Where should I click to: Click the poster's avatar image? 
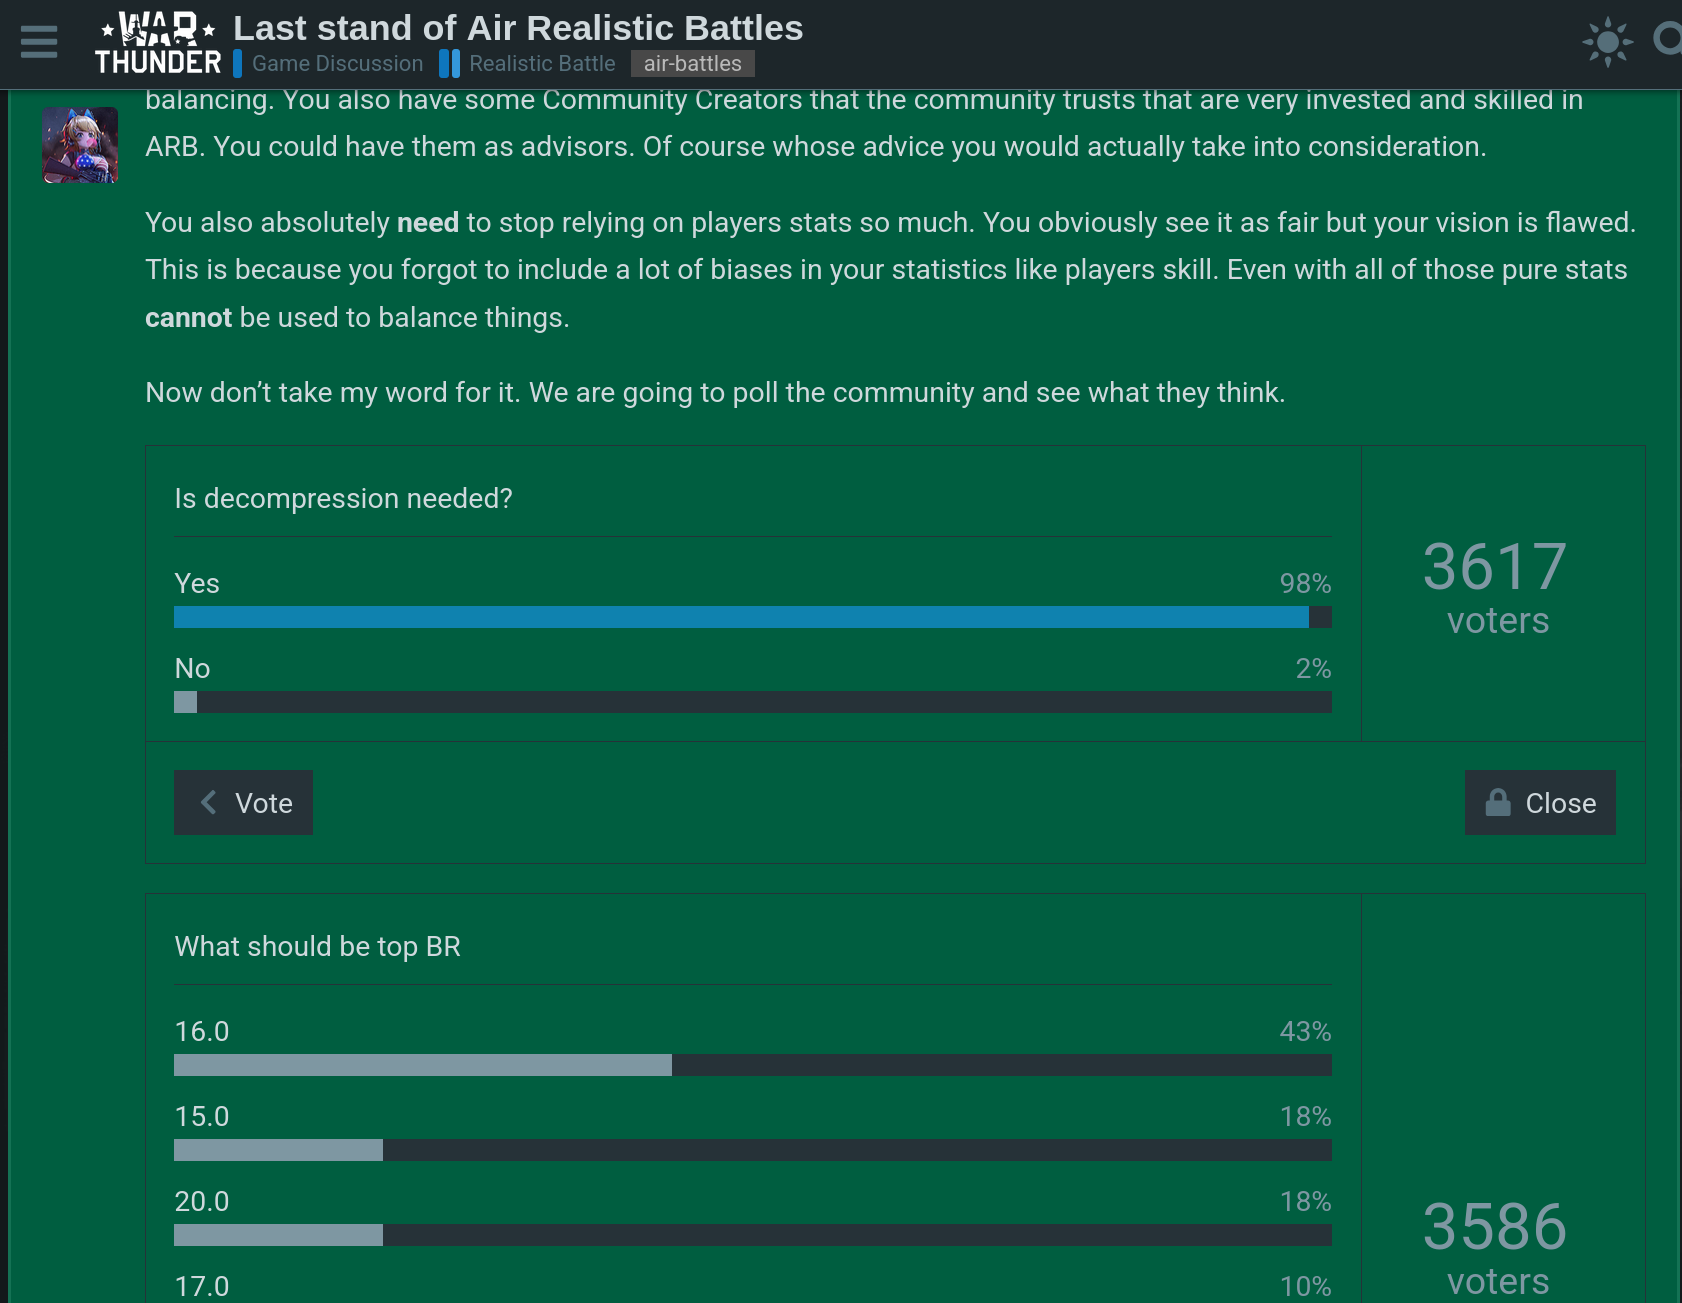(x=80, y=146)
